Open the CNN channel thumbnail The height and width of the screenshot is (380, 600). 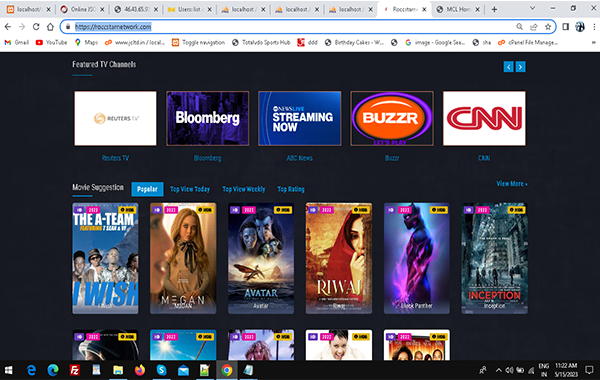pos(484,118)
